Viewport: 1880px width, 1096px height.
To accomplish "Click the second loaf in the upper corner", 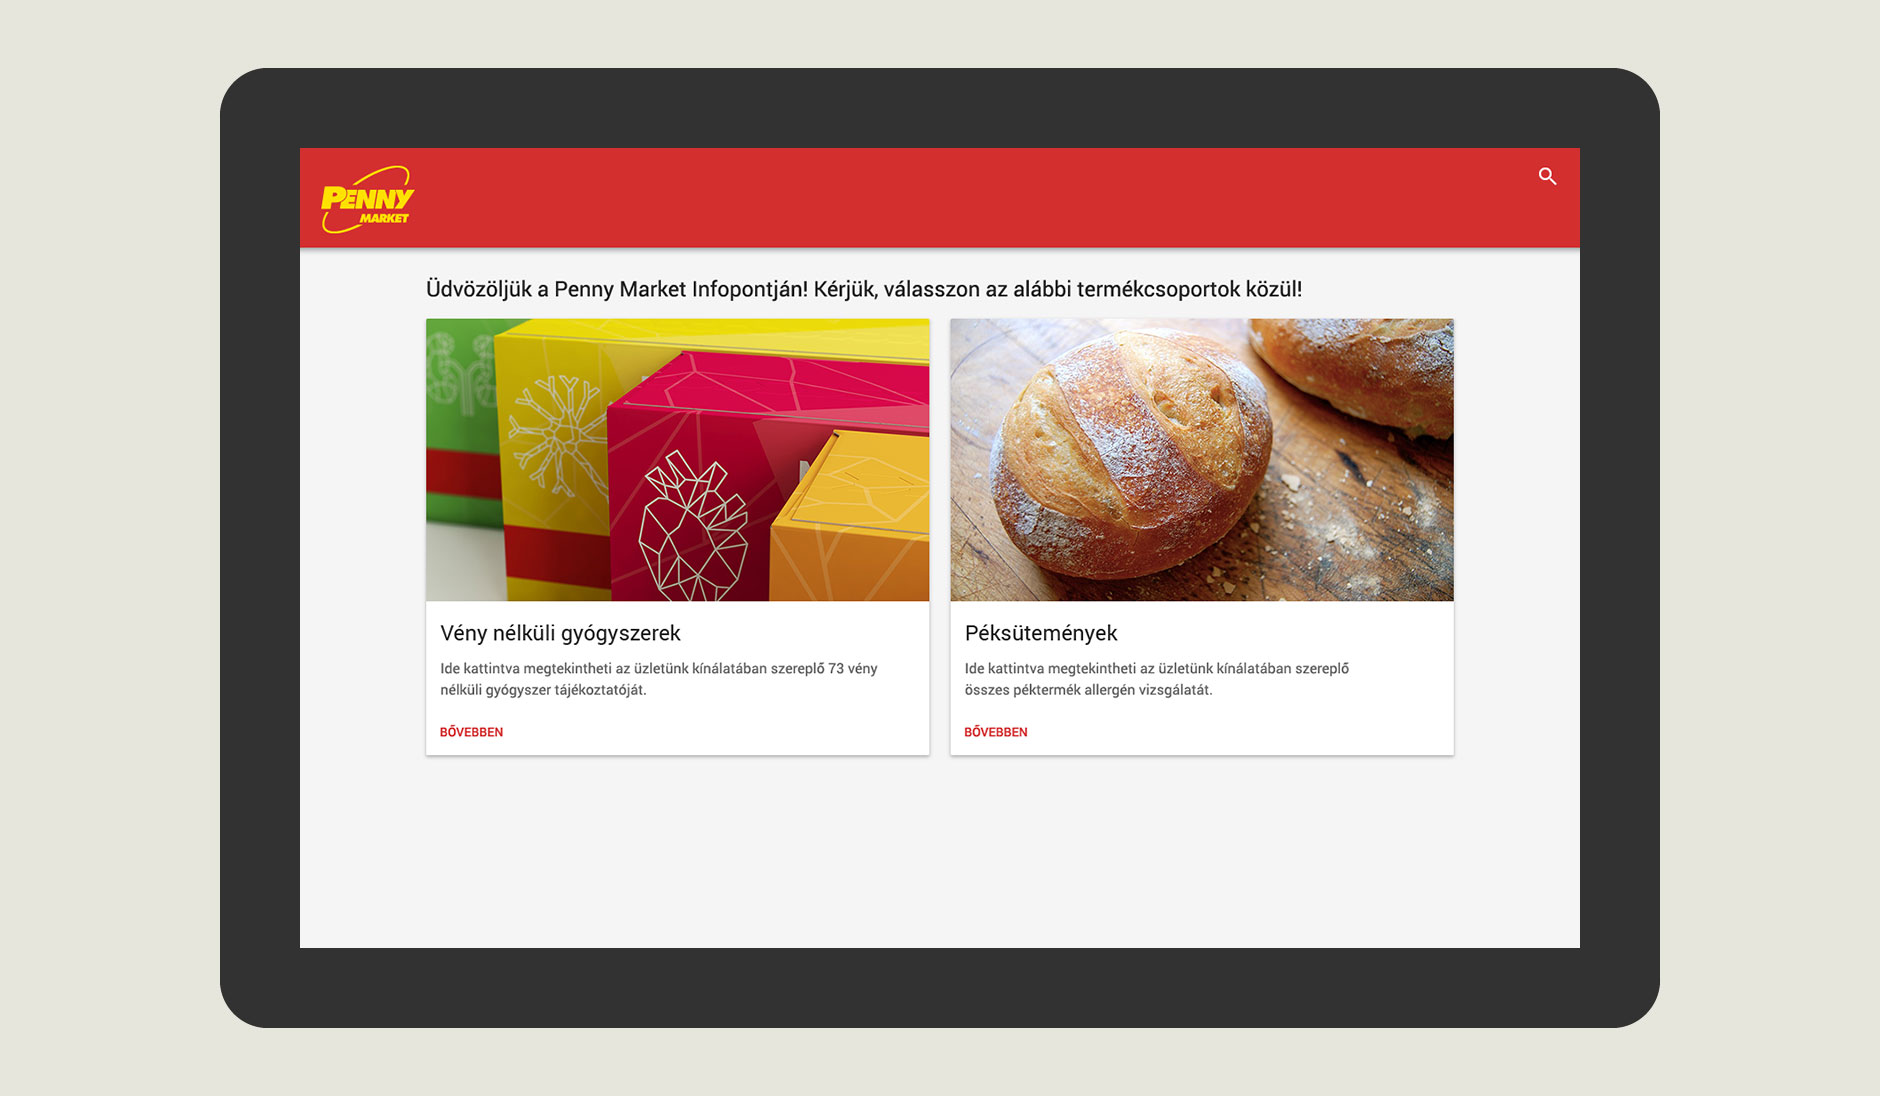I will click(x=1355, y=370).
